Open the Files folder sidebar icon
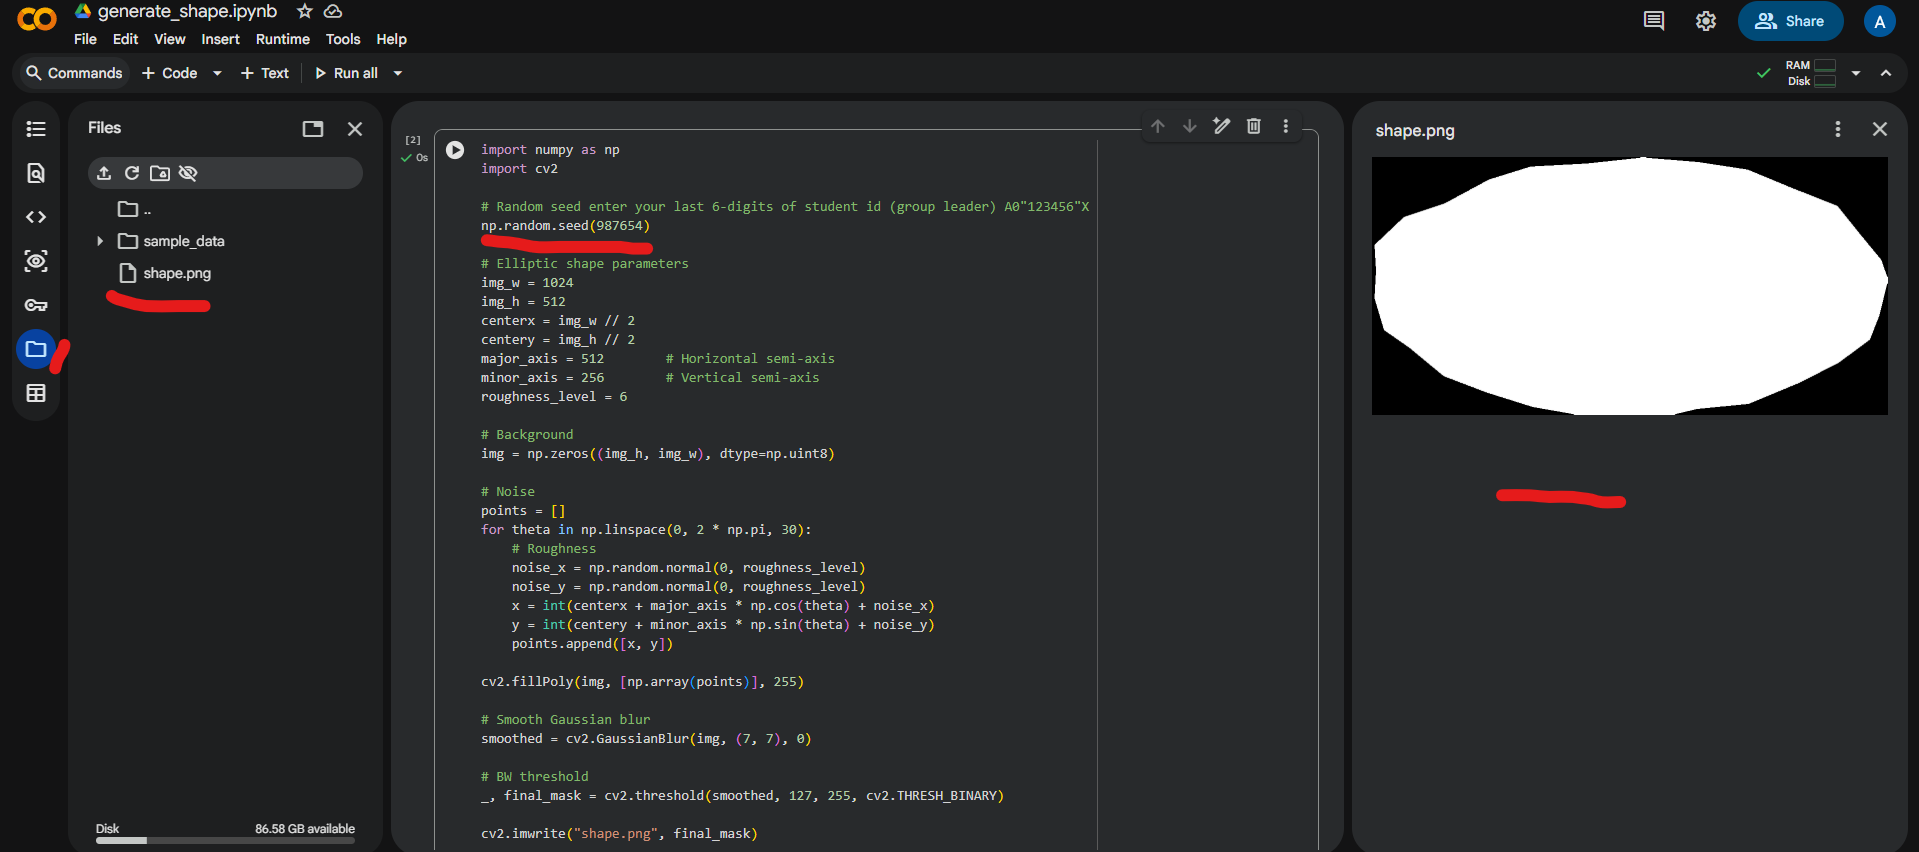1919x852 pixels. (36, 349)
